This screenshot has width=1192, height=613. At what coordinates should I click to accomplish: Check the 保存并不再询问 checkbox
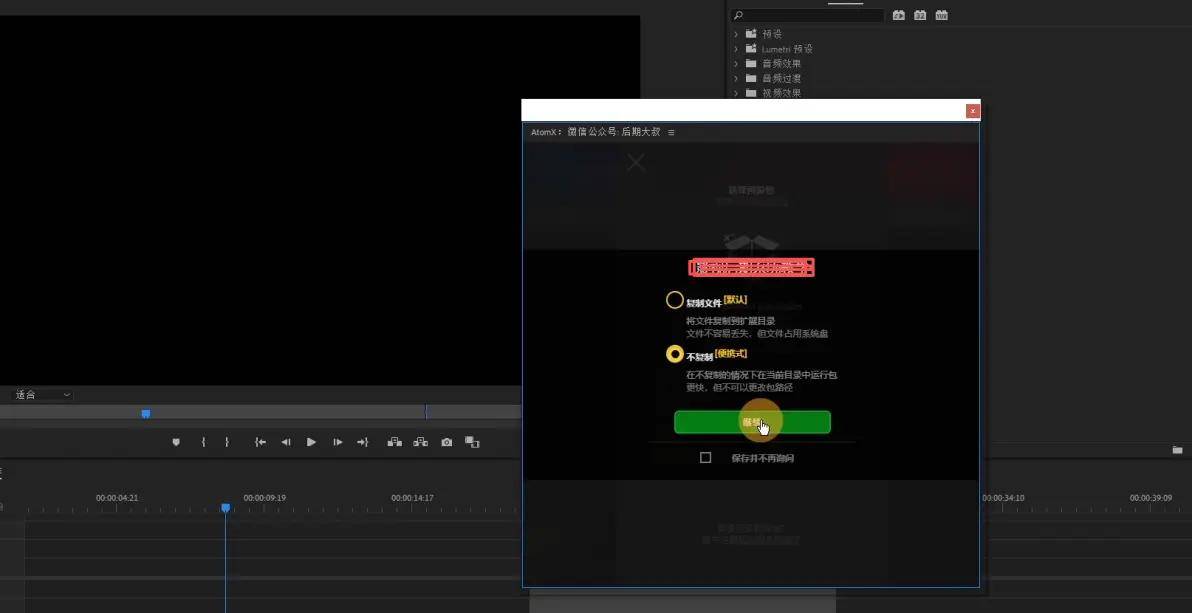tap(706, 458)
